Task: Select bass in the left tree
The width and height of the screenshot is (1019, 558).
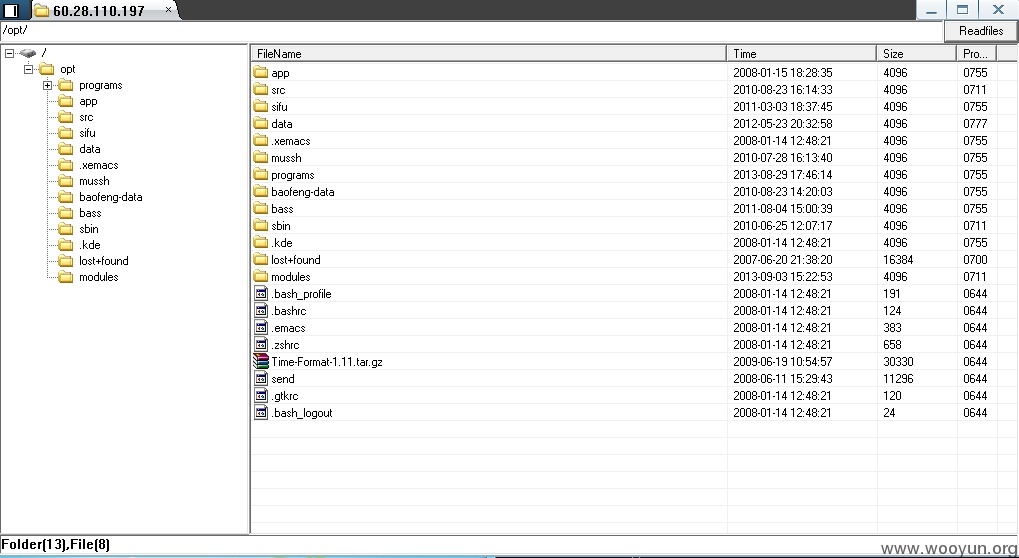Action: (x=90, y=213)
